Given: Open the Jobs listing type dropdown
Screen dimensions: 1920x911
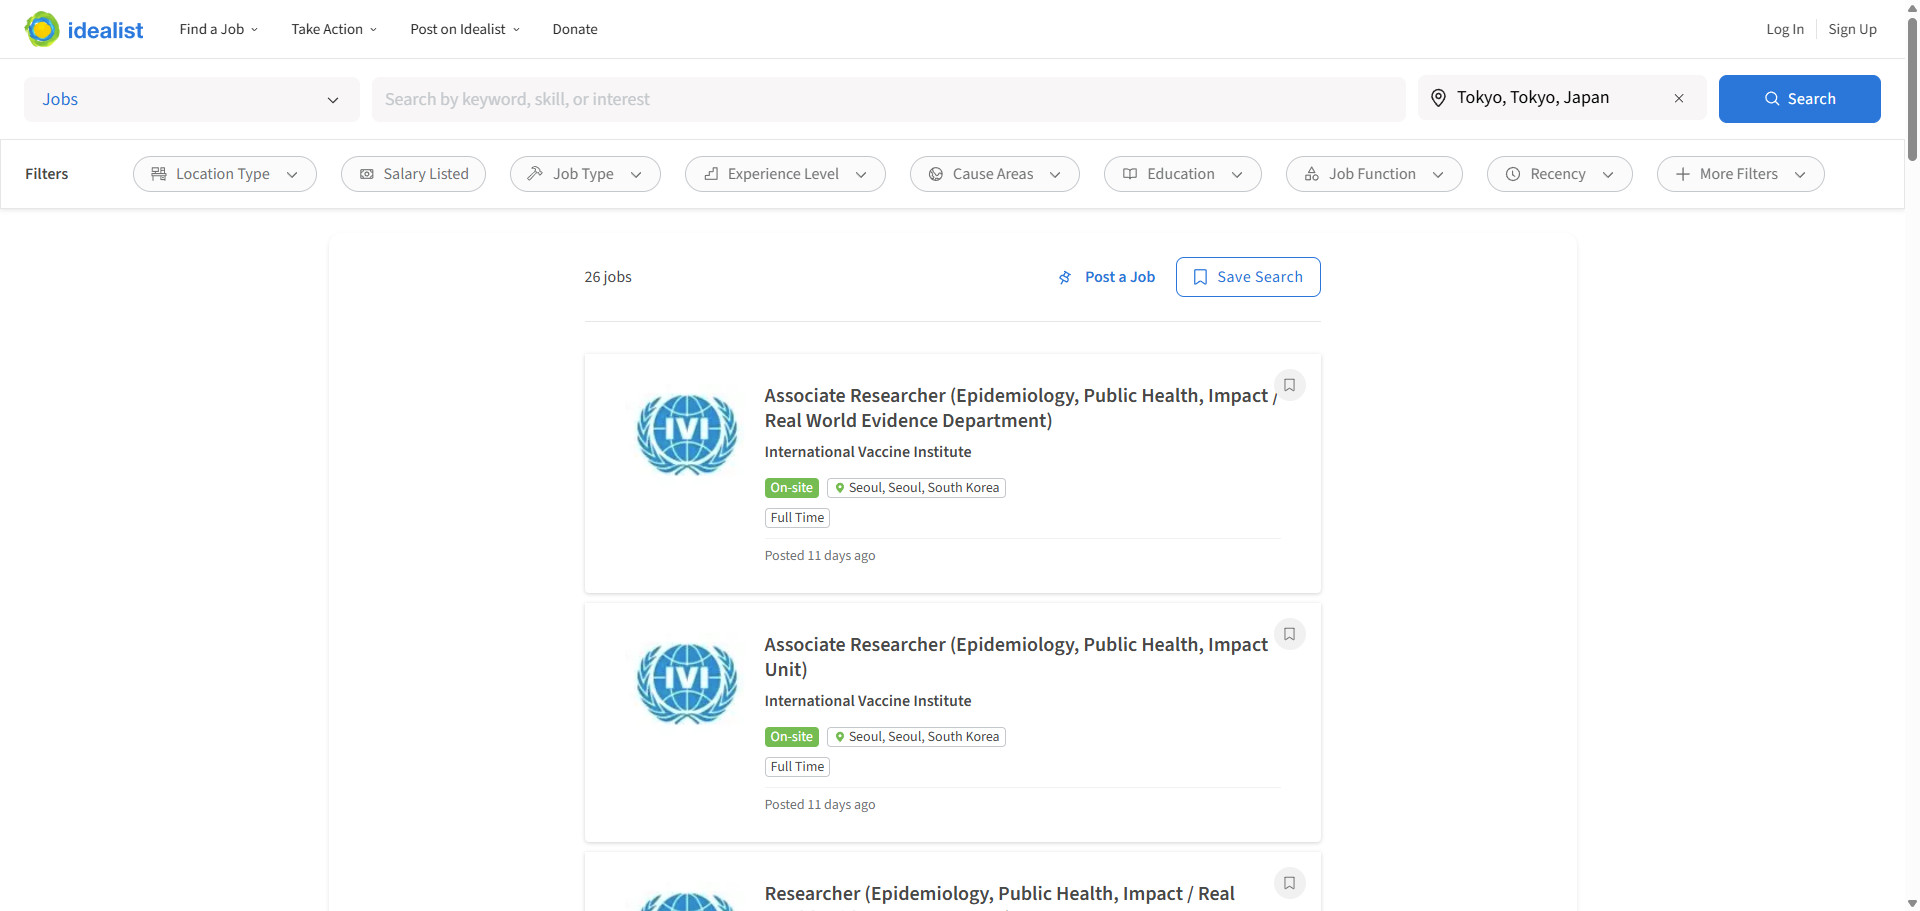Looking at the screenshot, I should 192,99.
